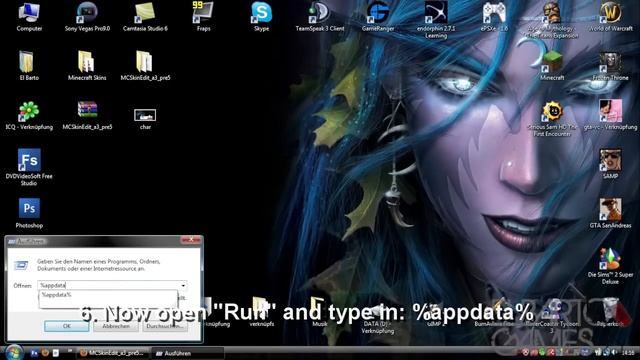Image resolution: width=640 pixels, height=360 pixels.
Task: Launch GTA SanAndreas shortcut
Action: click(x=611, y=213)
